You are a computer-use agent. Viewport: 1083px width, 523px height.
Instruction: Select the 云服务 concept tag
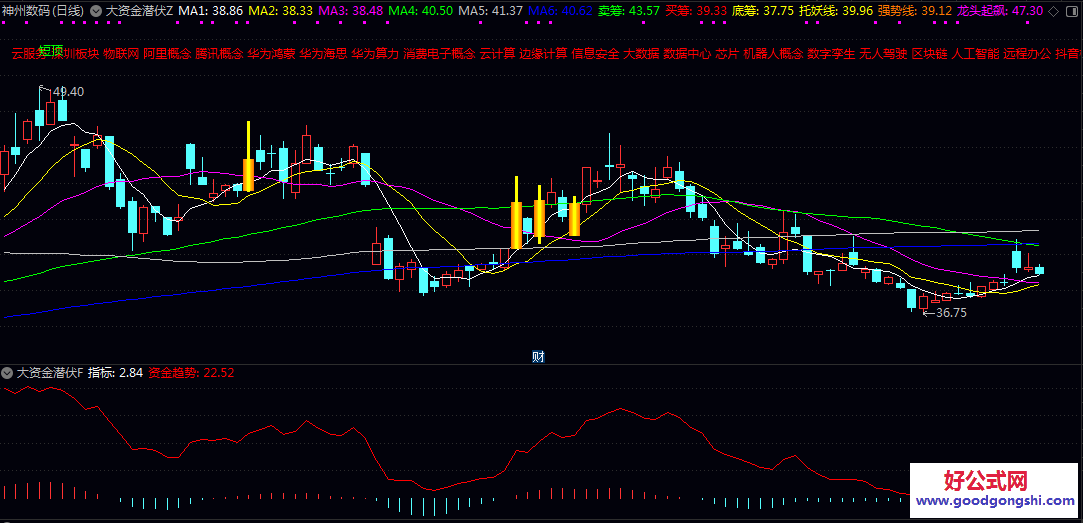[28, 53]
